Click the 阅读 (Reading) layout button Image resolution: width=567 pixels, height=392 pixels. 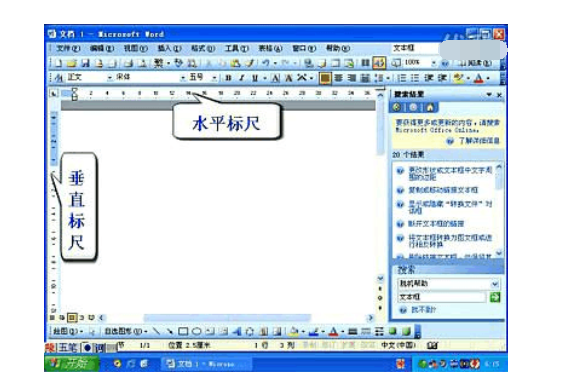pos(475,63)
